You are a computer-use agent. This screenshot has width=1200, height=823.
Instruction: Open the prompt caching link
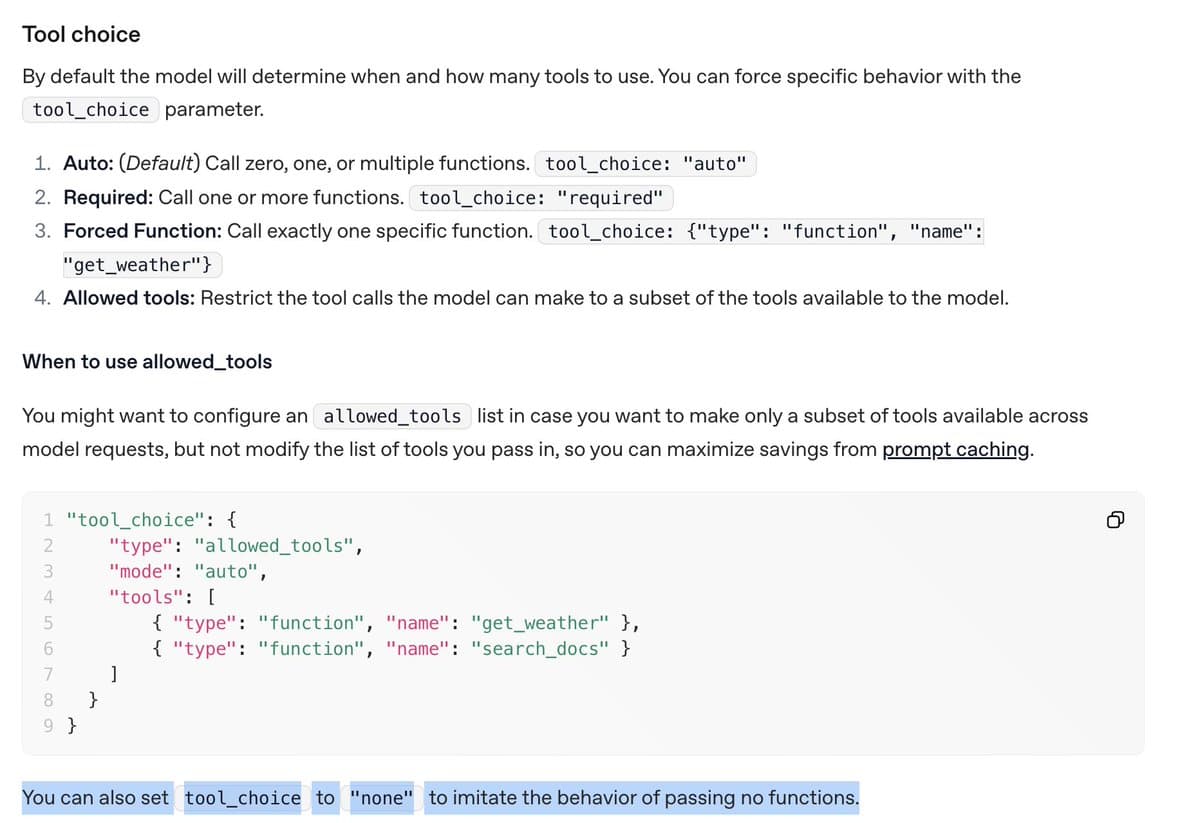(956, 449)
